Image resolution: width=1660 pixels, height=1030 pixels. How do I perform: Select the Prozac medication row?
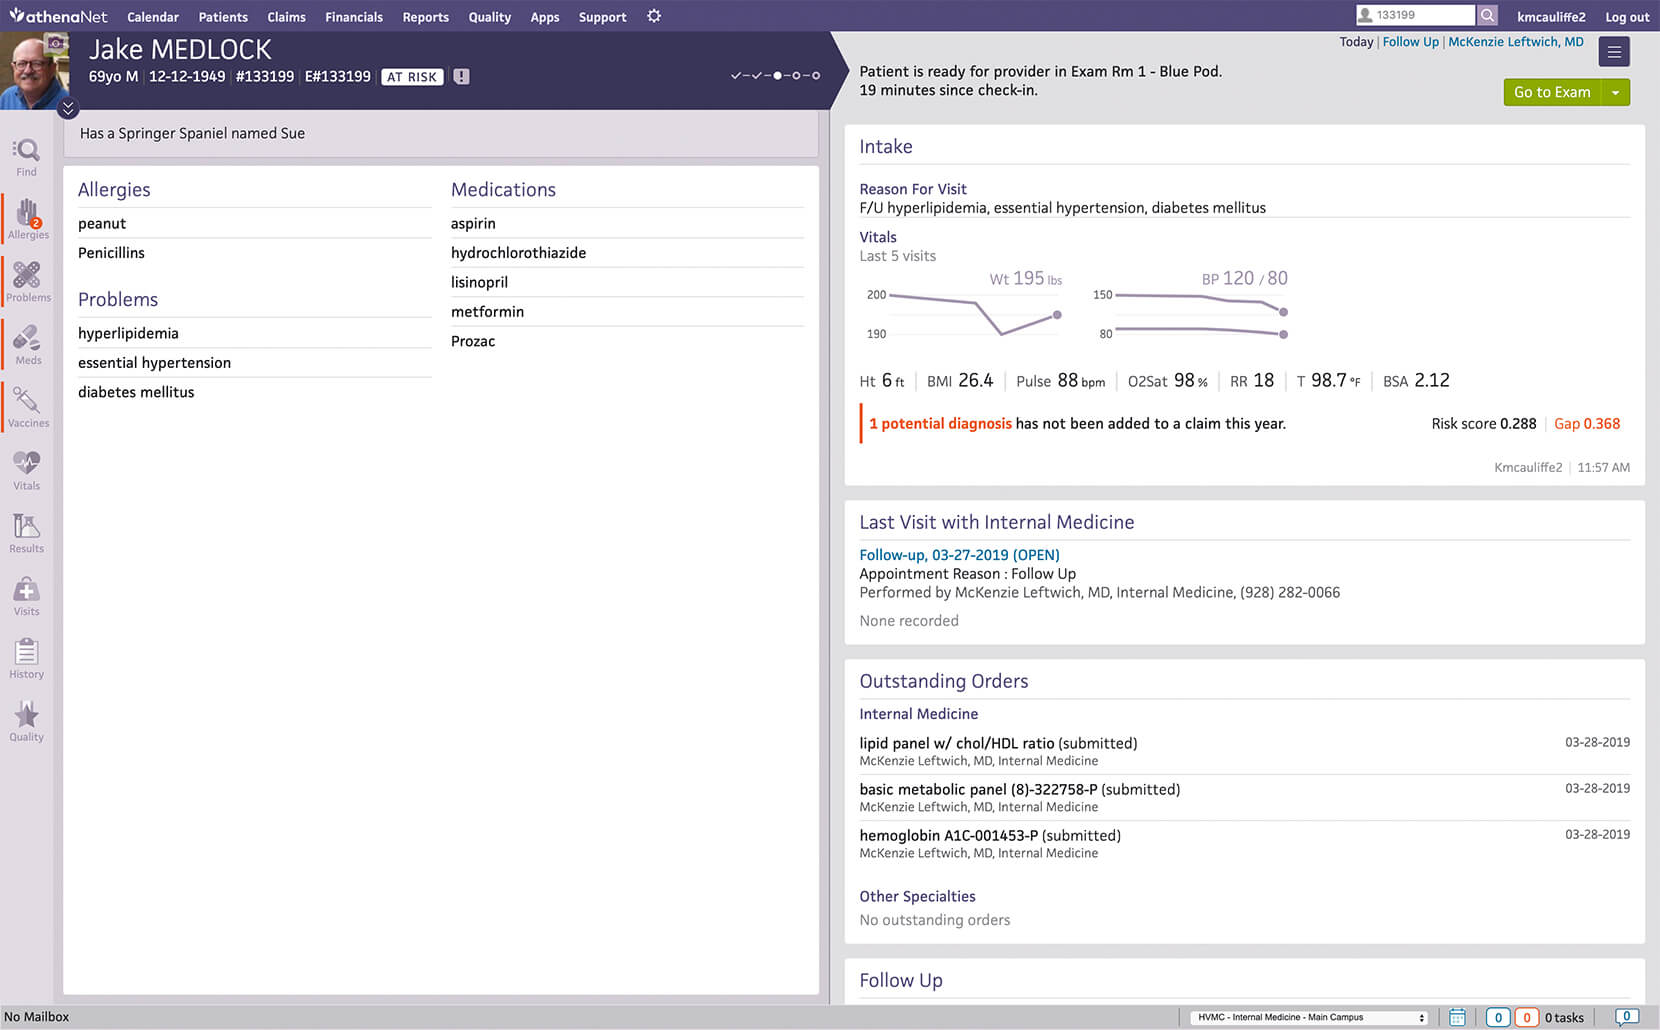tap(627, 341)
